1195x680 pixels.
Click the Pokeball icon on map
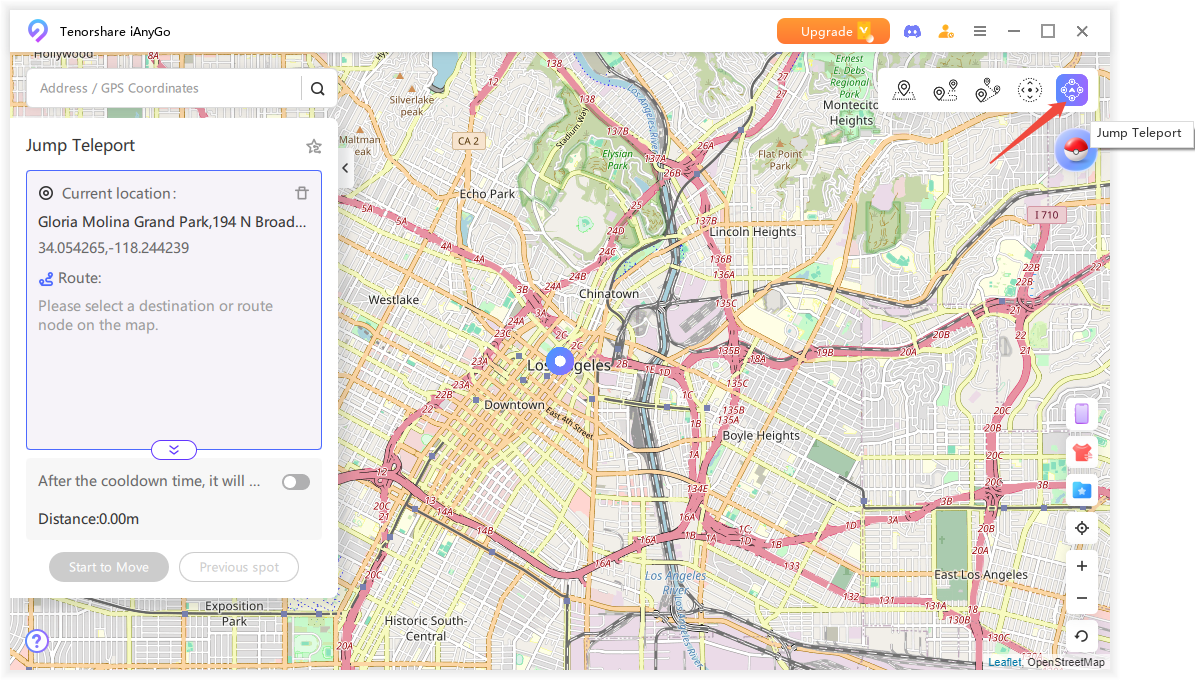[1075, 150]
